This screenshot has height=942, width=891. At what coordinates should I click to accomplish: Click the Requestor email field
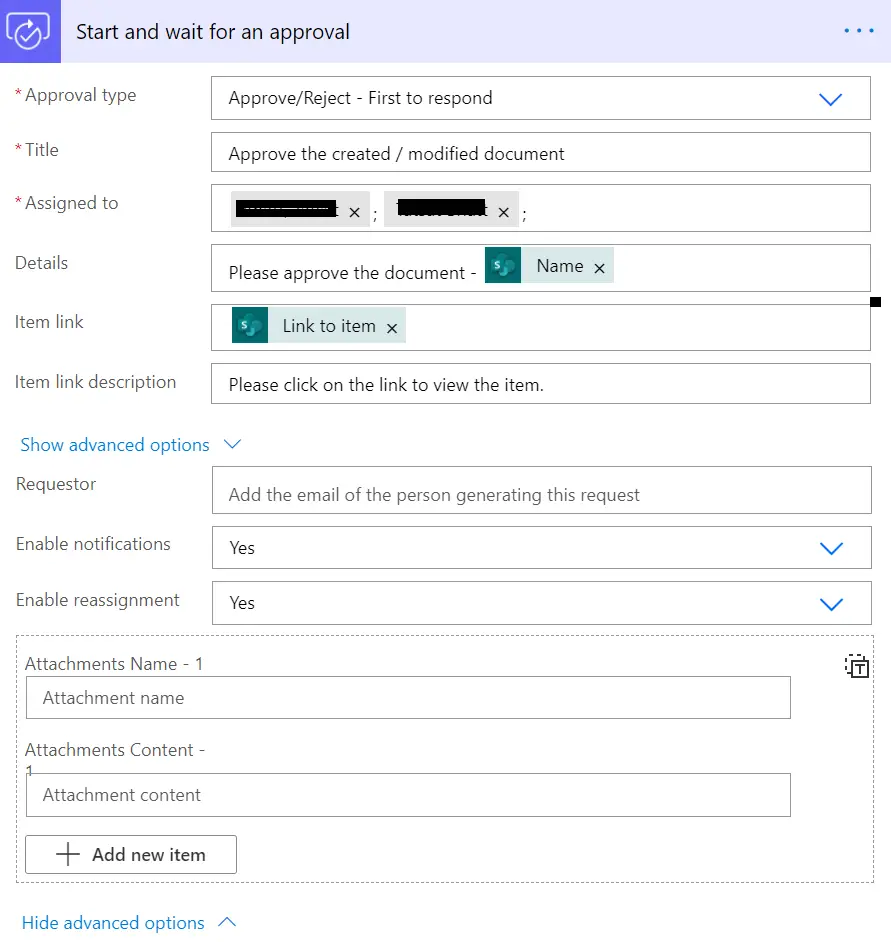[540, 494]
